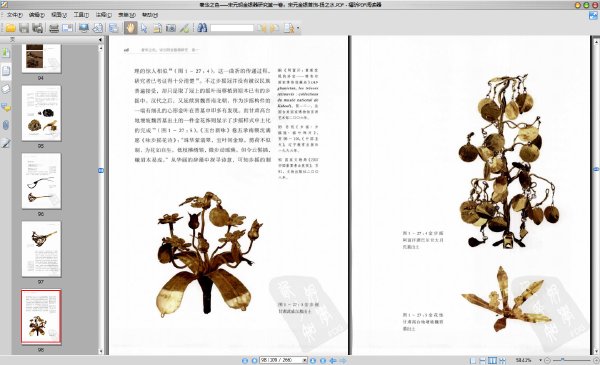The image size is (600, 365).
Task: Pick the Select Text tool
Action: coord(157,28)
